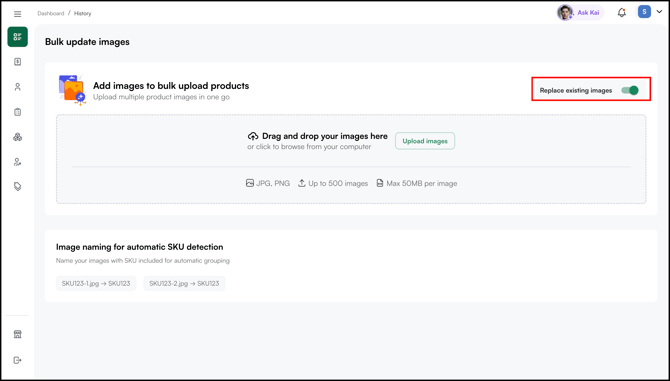This screenshot has width=670, height=381.
Task: Click 'Upload multiple product images in one go'
Action: [162, 97]
